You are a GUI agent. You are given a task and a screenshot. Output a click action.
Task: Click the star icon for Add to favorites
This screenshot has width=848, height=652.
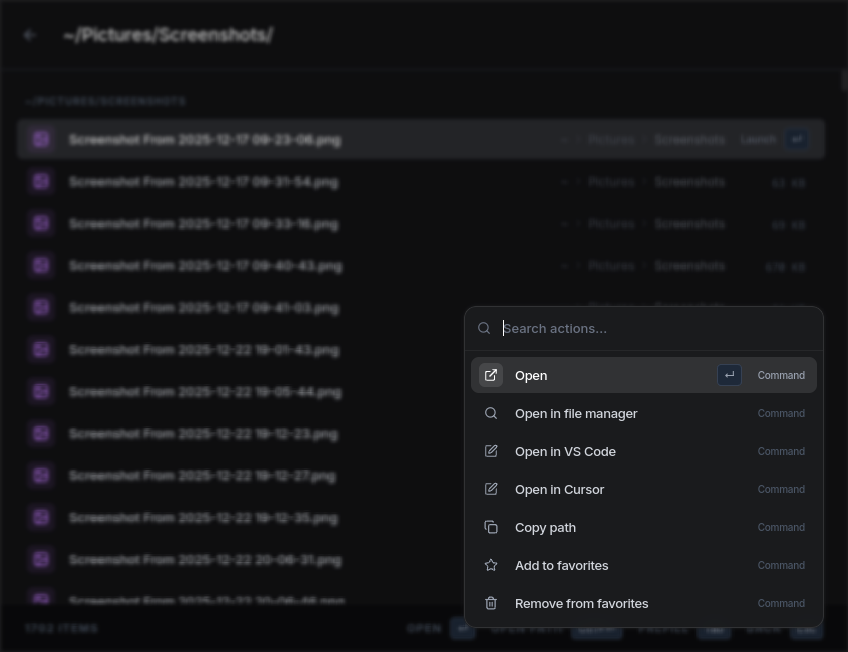click(491, 565)
